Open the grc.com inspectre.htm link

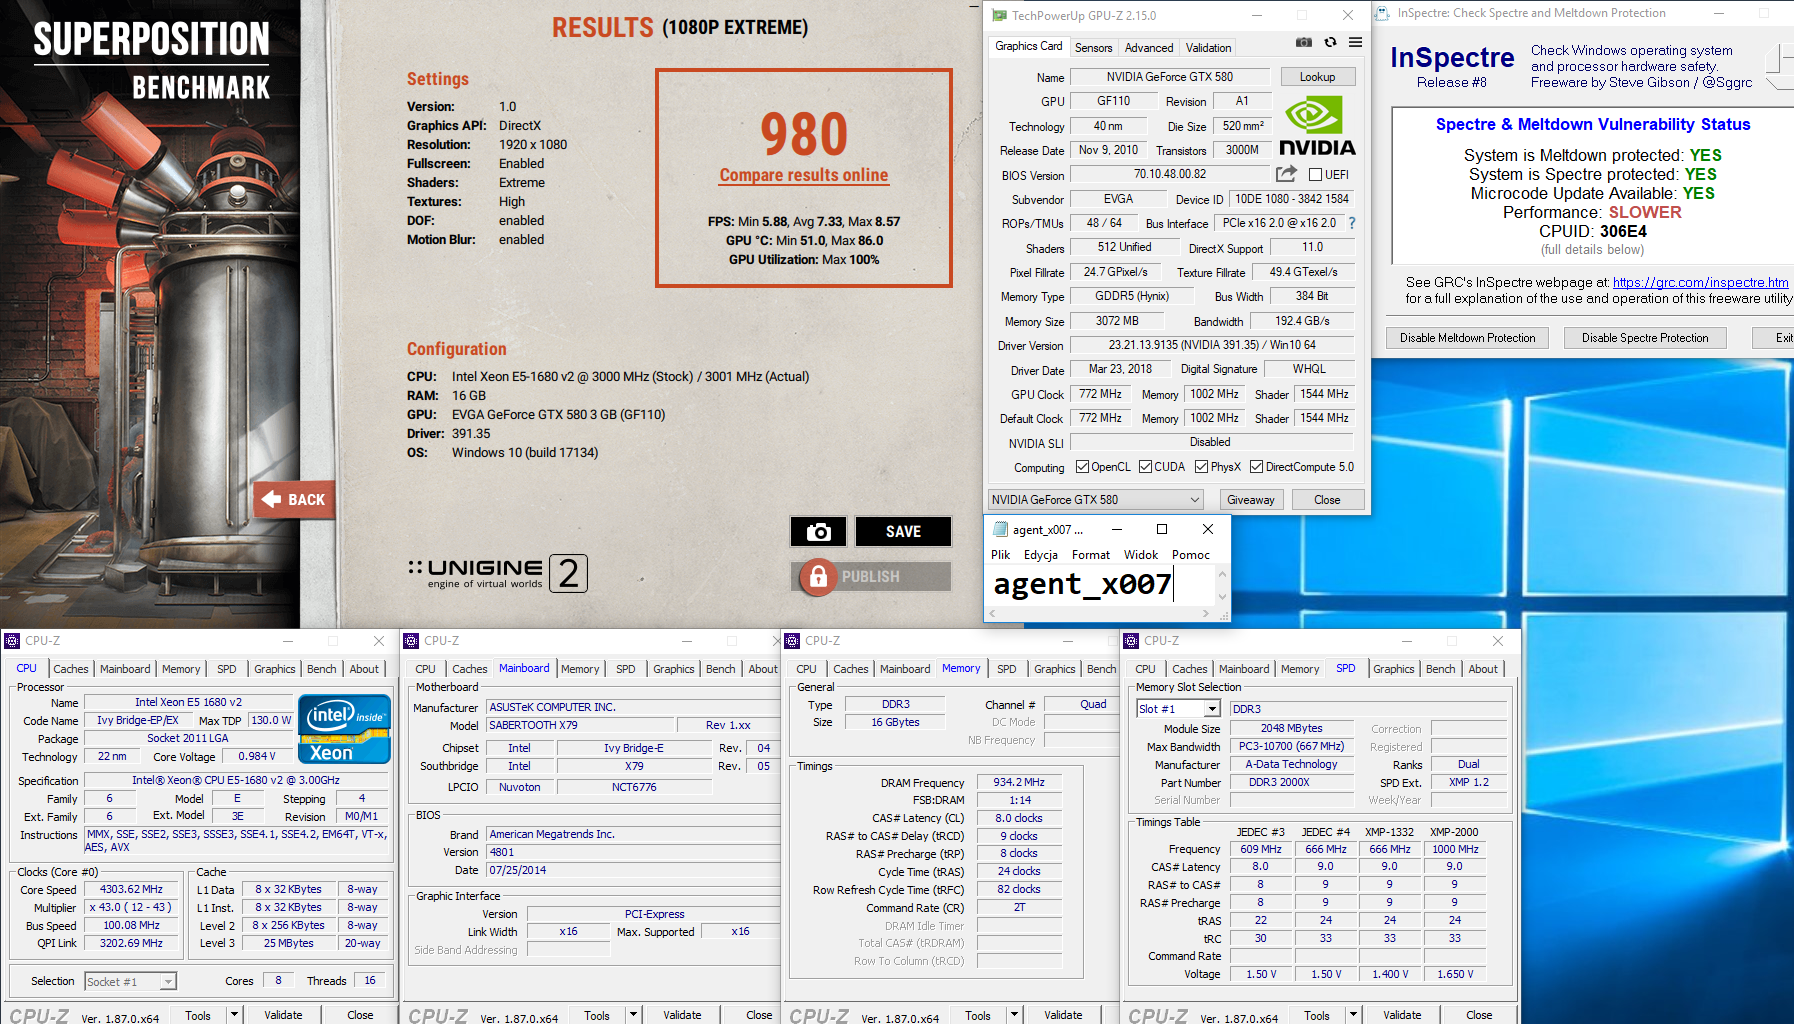tap(1700, 283)
